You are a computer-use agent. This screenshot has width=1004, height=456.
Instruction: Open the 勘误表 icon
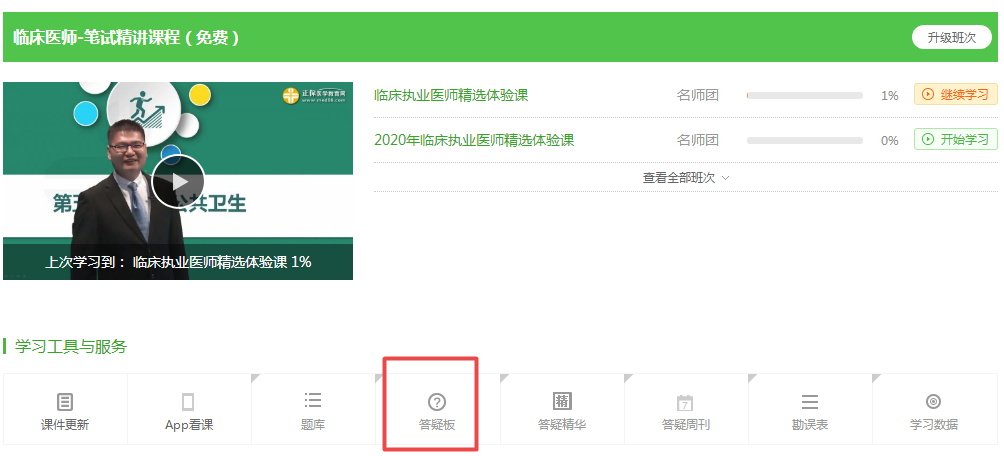(810, 402)
